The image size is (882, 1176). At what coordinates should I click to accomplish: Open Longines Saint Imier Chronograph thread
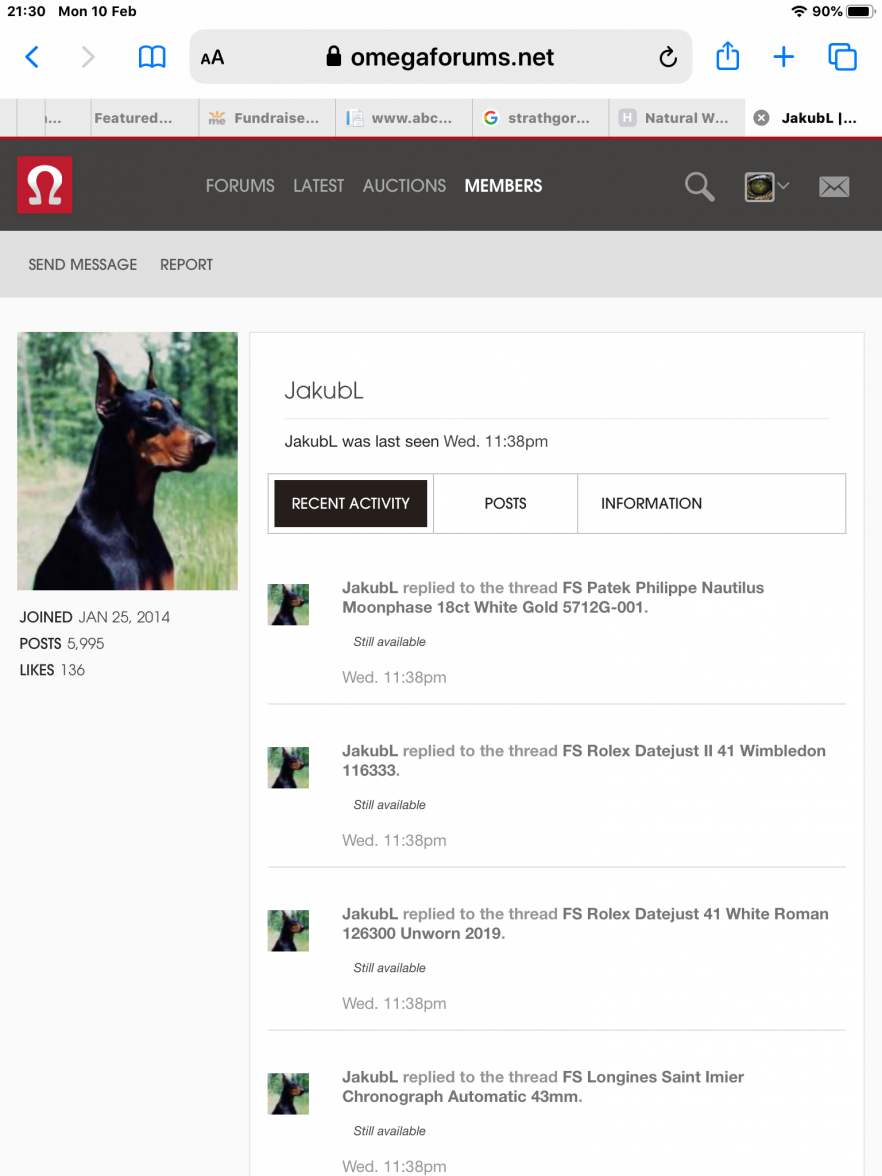[x=543, y=1086]
